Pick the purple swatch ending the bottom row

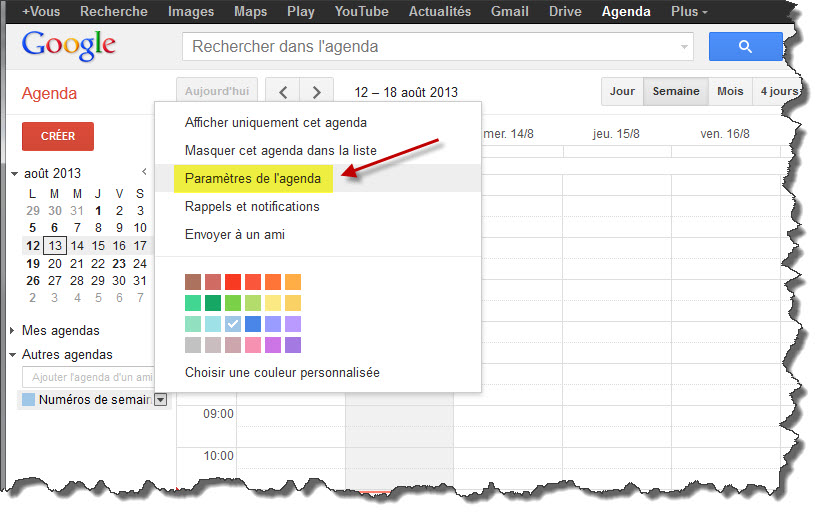pyautogui.click(x=293, y=345)
